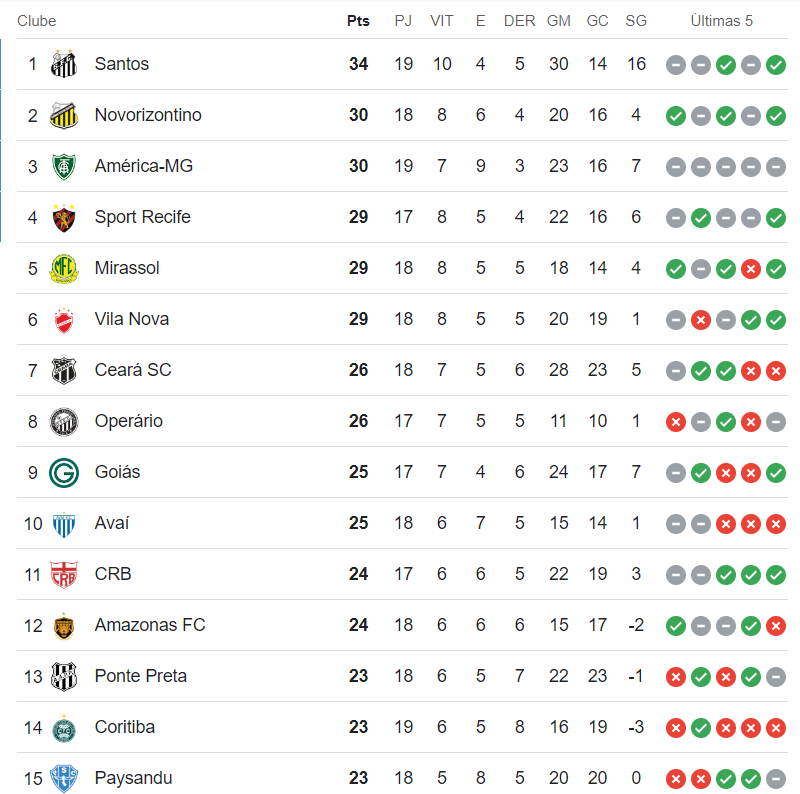The height and width of the screenshot is (794, 800).
Task: Click the Goiás green G crest
Action: [63, 472]
